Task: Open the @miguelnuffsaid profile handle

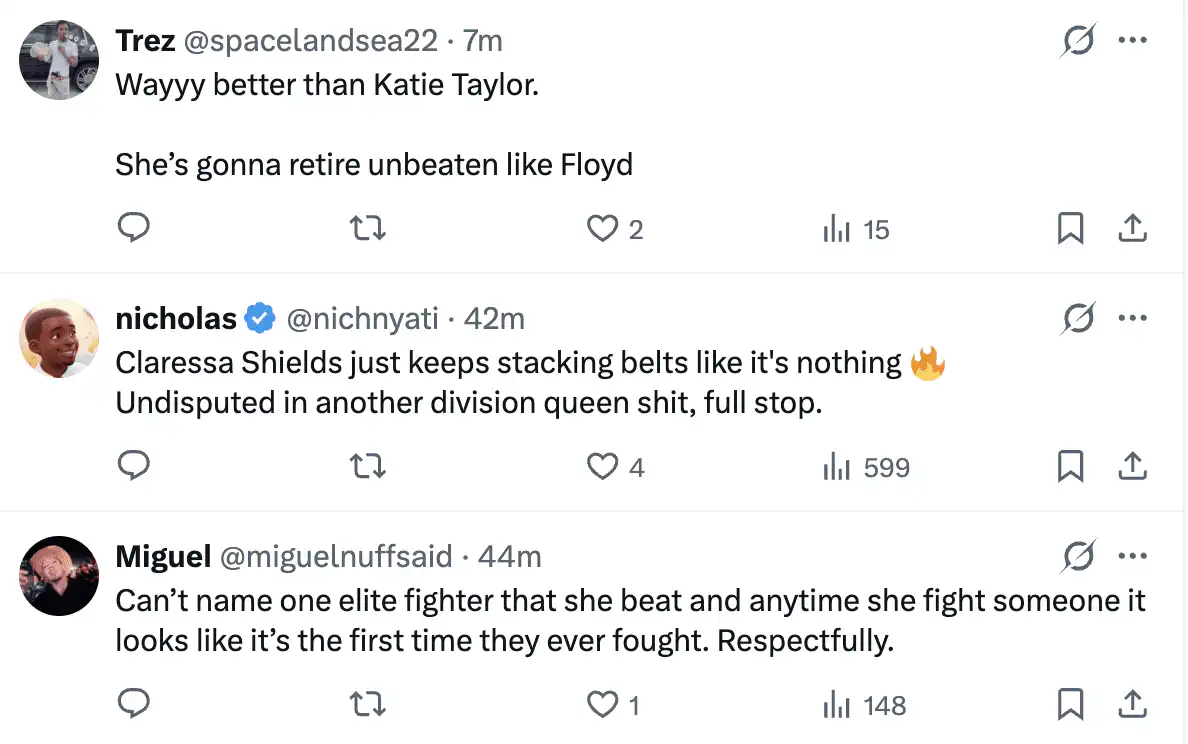Action: 336,556
